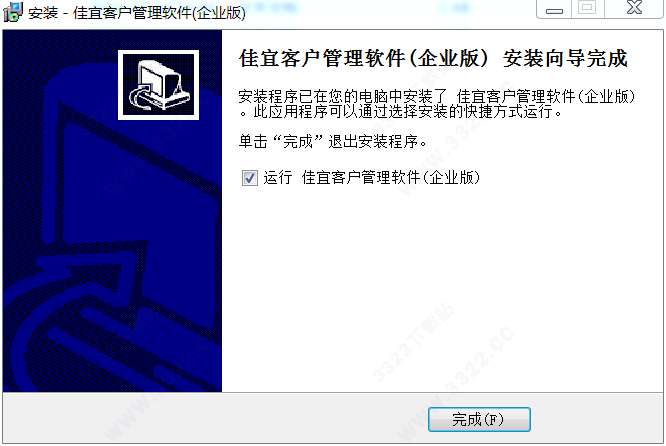Click the 安装向导完成 heading

[565, 58]
